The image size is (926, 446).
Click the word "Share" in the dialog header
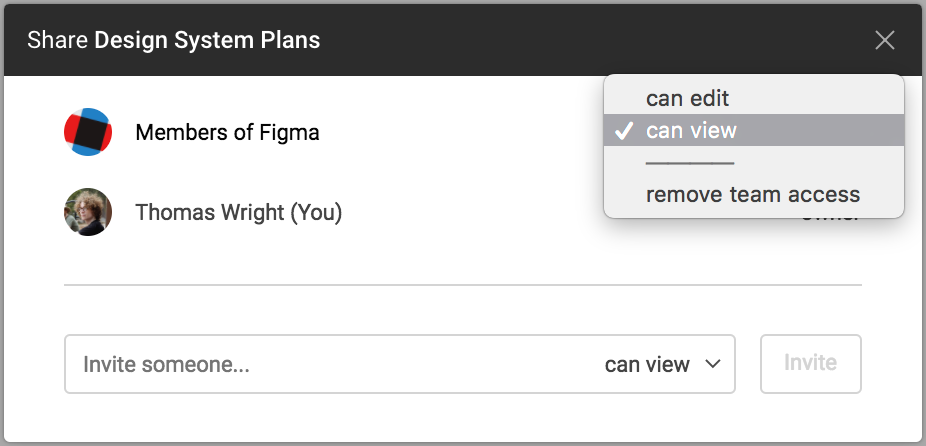tap(57, 41)
